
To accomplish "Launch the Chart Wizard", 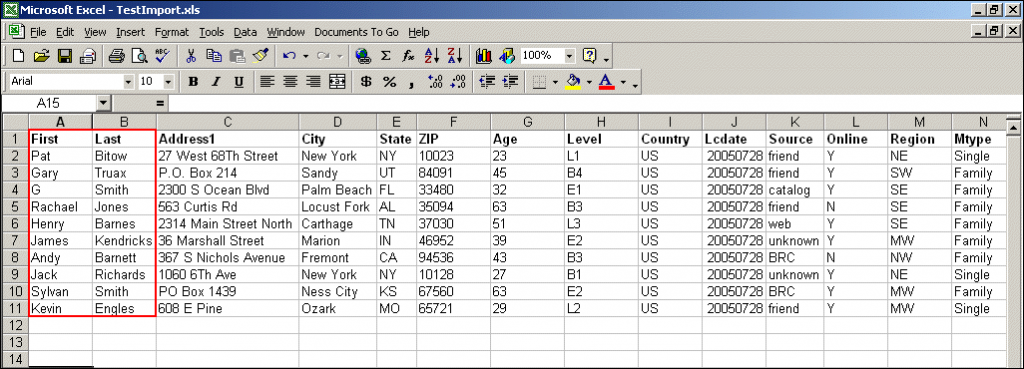I will [484, 56].
